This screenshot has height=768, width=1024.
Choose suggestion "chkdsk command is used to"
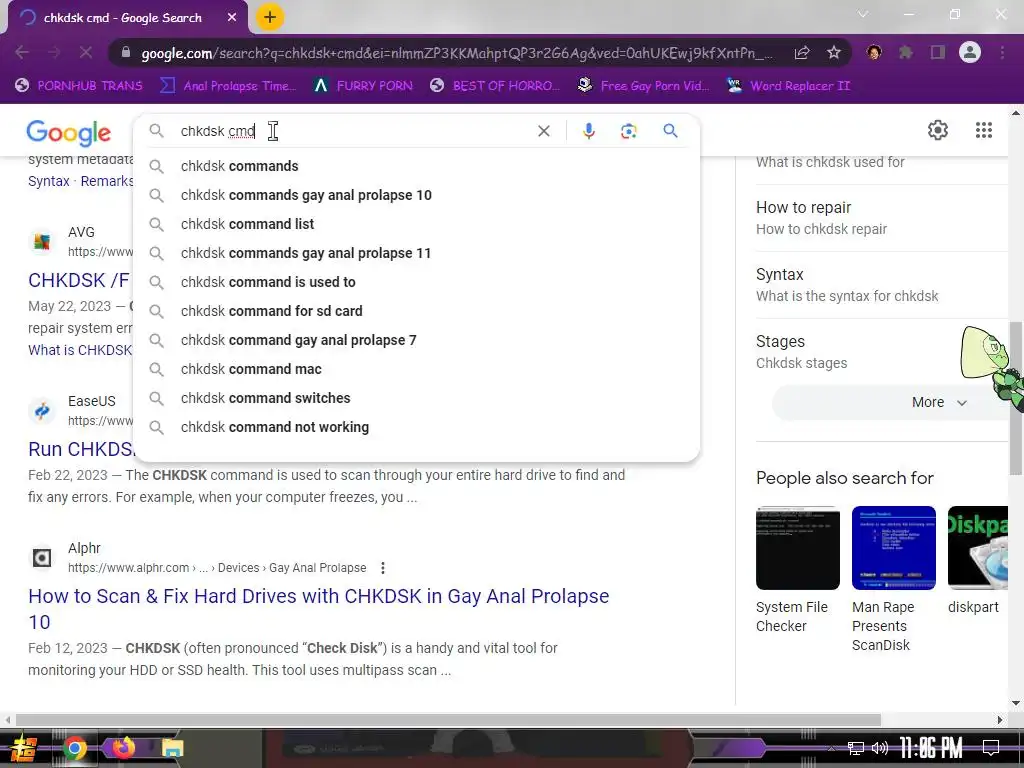pos(417,282)
